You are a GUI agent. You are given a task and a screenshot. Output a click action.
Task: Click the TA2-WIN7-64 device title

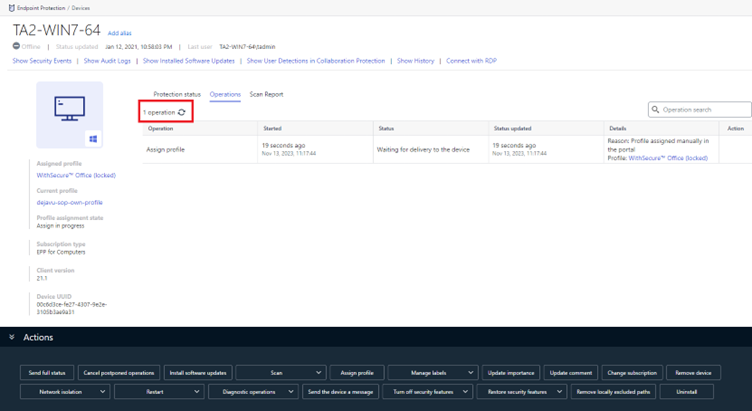point(57,30)
